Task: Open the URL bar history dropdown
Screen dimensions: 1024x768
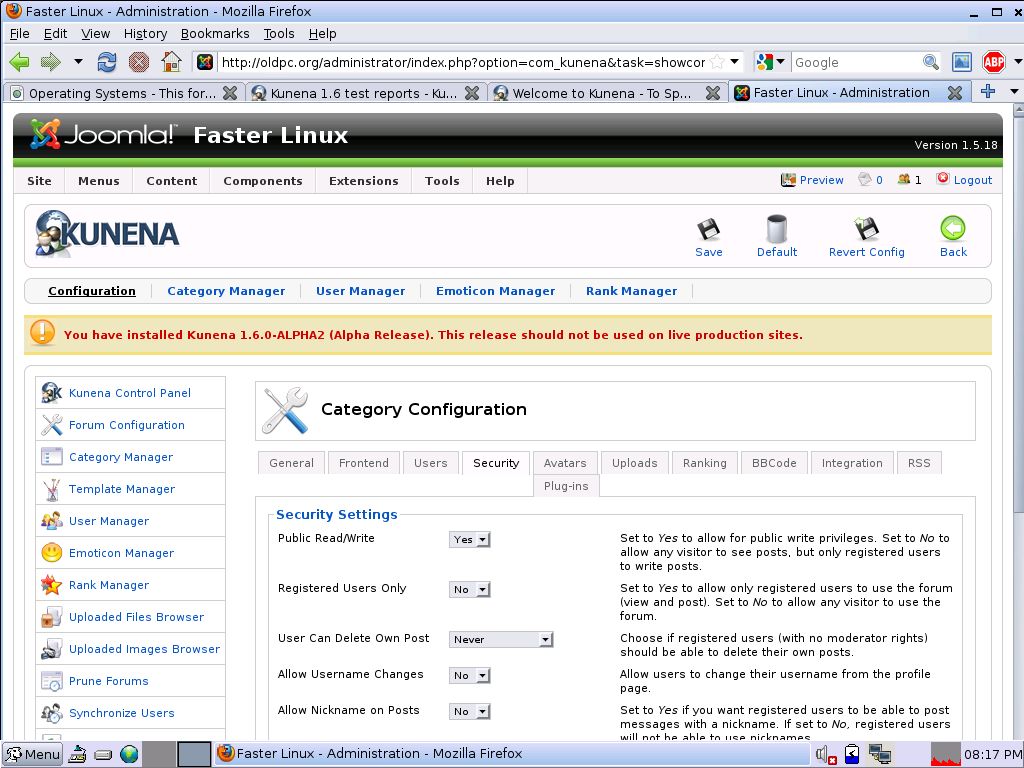Action: coord(734,62)
